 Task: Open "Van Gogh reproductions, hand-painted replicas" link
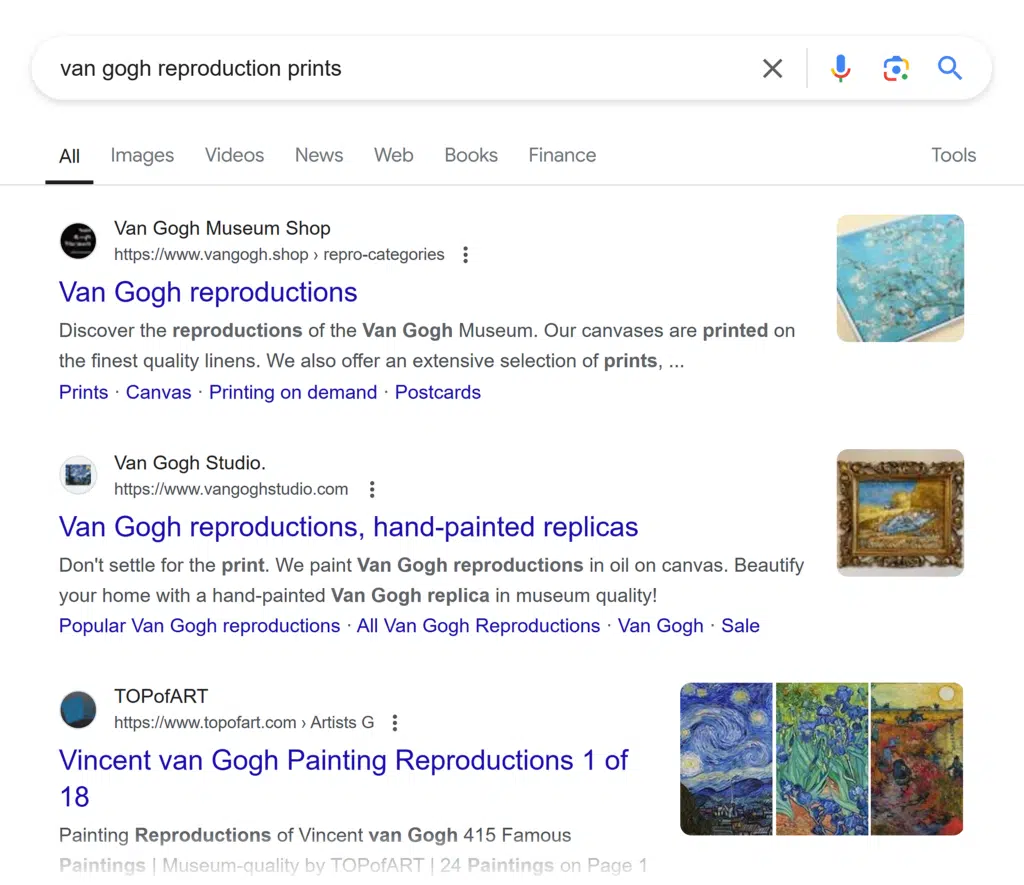point(348,527)
